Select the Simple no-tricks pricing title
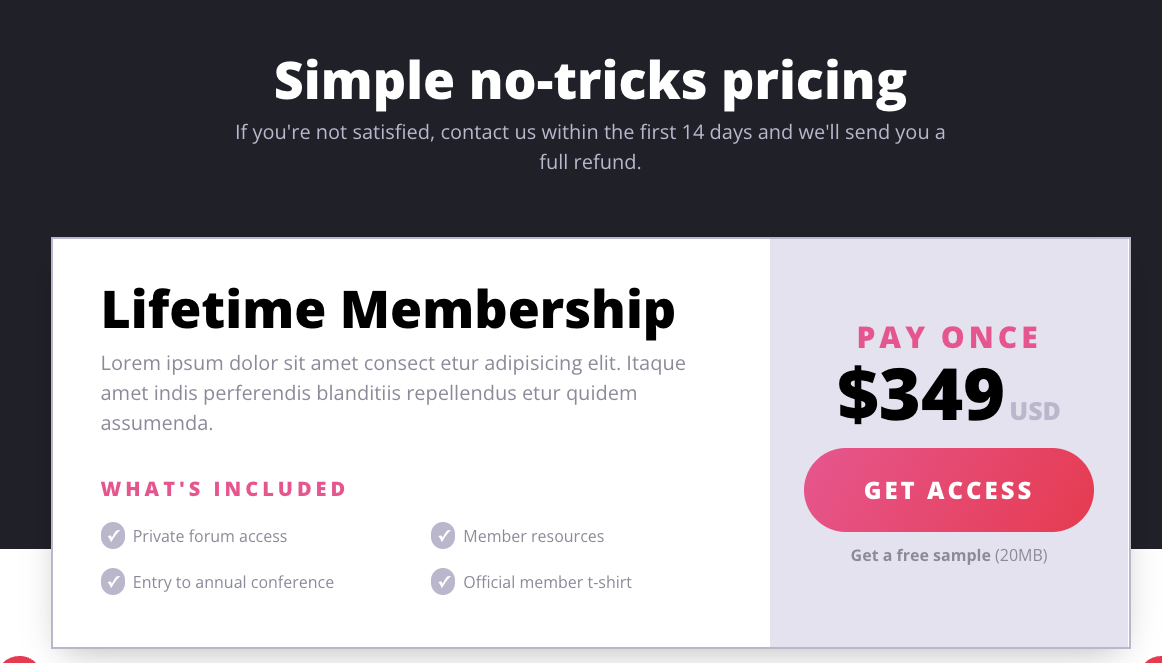1162x663 pixels. 590,81
